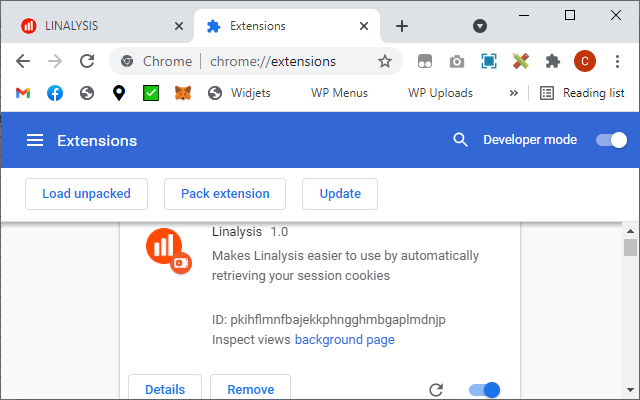640x400 pixels.
Task: View site information via the Chrome icon
Action: [x=127, y=62]
